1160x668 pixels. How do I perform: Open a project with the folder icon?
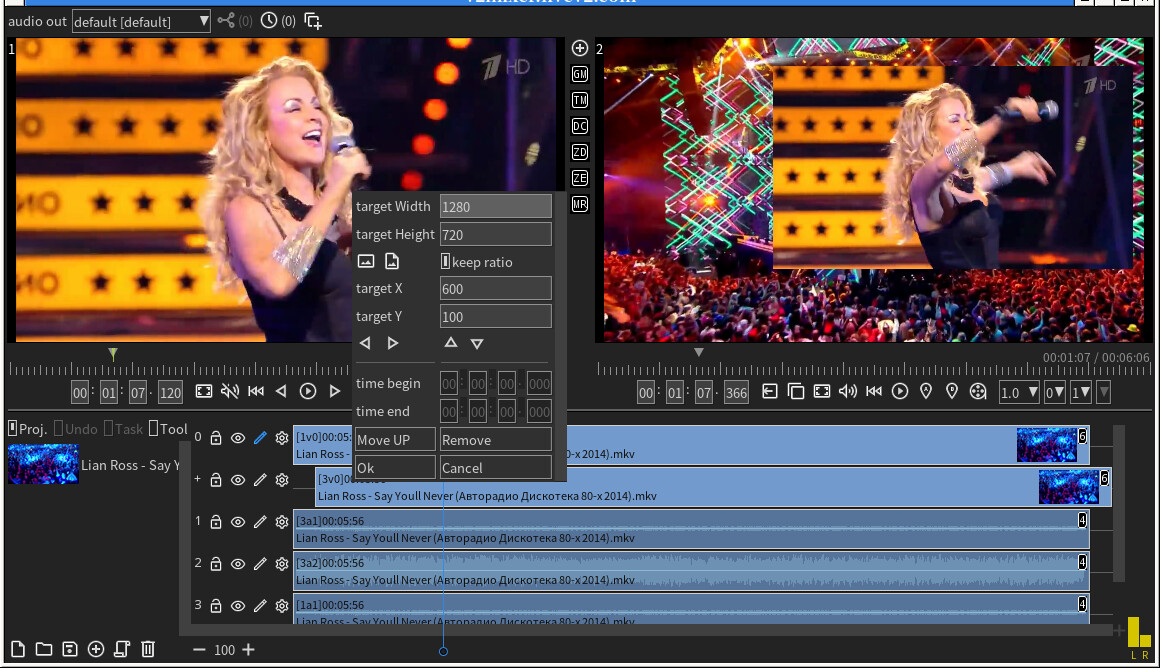[x=42, y=649]
